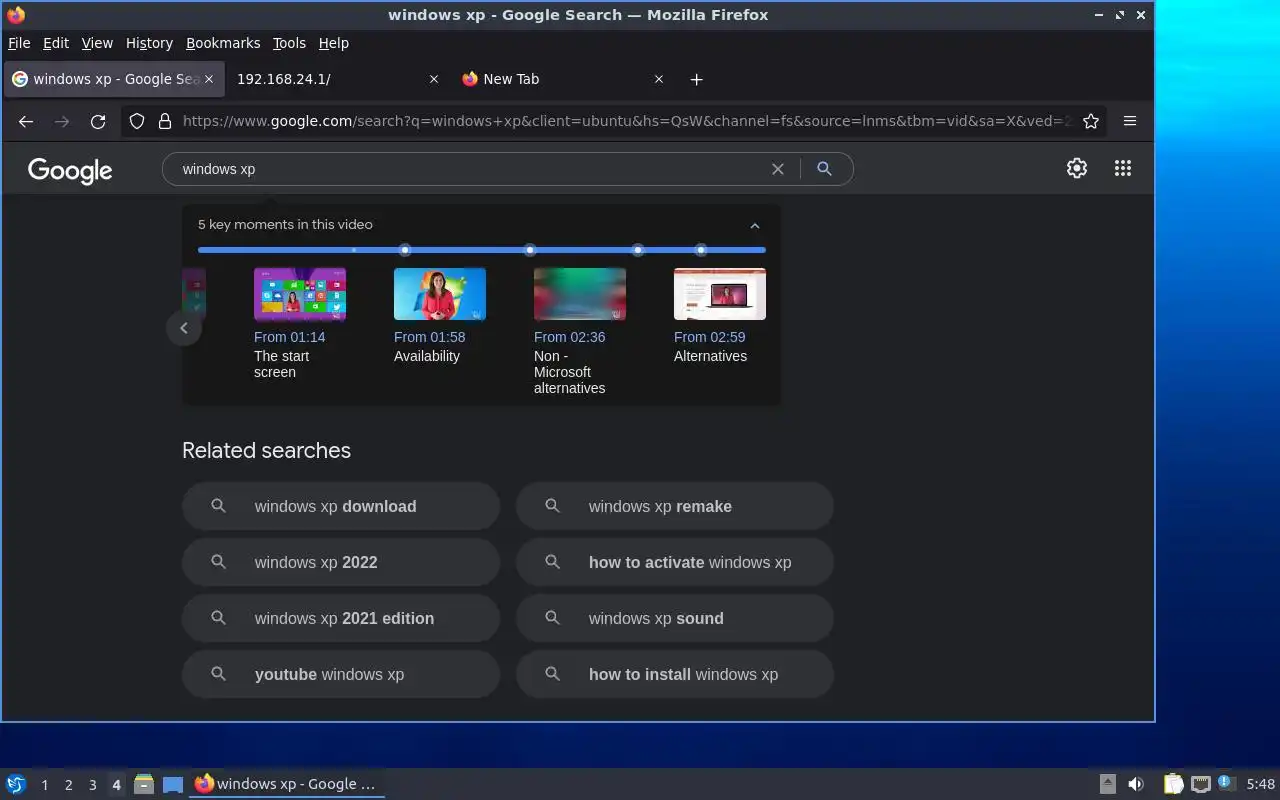1280x800 pixels.
Task: Reload the current Google page
Action: 98,121
